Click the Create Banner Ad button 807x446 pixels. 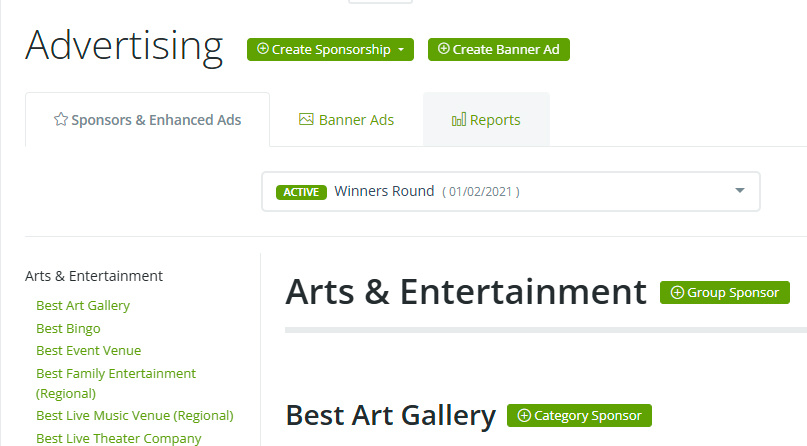tap(499, 49)
